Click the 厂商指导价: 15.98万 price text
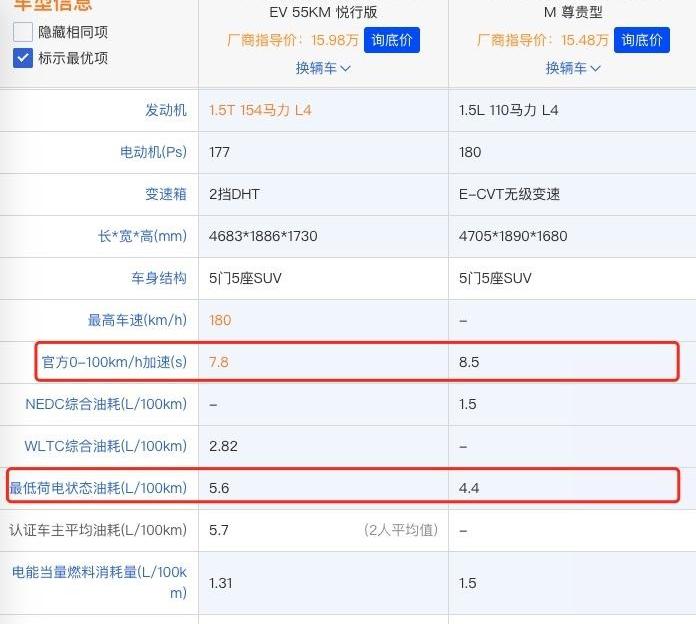Image resolution: width=696 pixels, height=624 pixels. pyautogui.click(x=293, y=40)
